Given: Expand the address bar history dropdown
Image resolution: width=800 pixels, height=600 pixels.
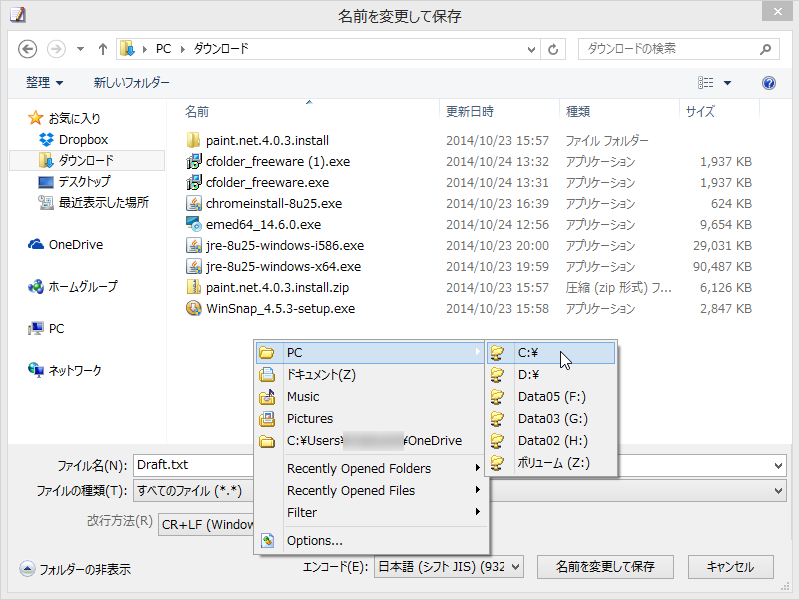Looking at the screenshot, I should coord(531,49).
